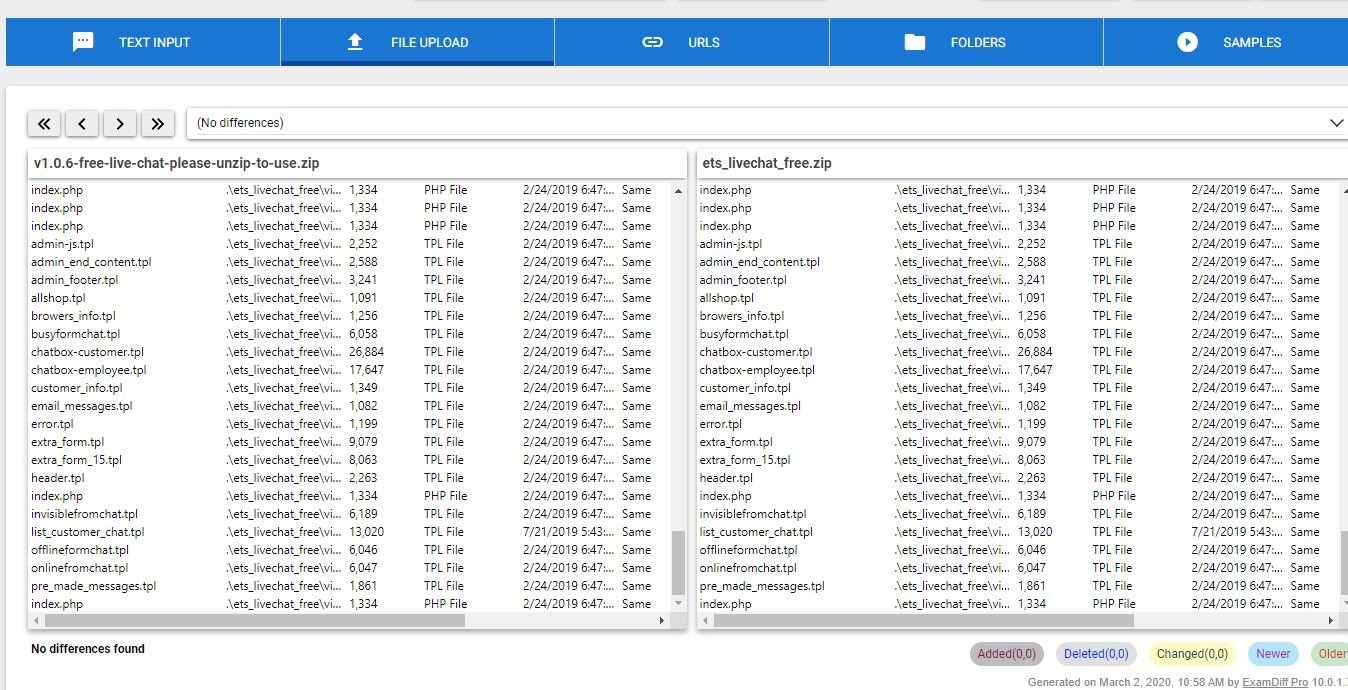Select error.tpl in the left pane

pyautogui.click(x=52, y=424)
